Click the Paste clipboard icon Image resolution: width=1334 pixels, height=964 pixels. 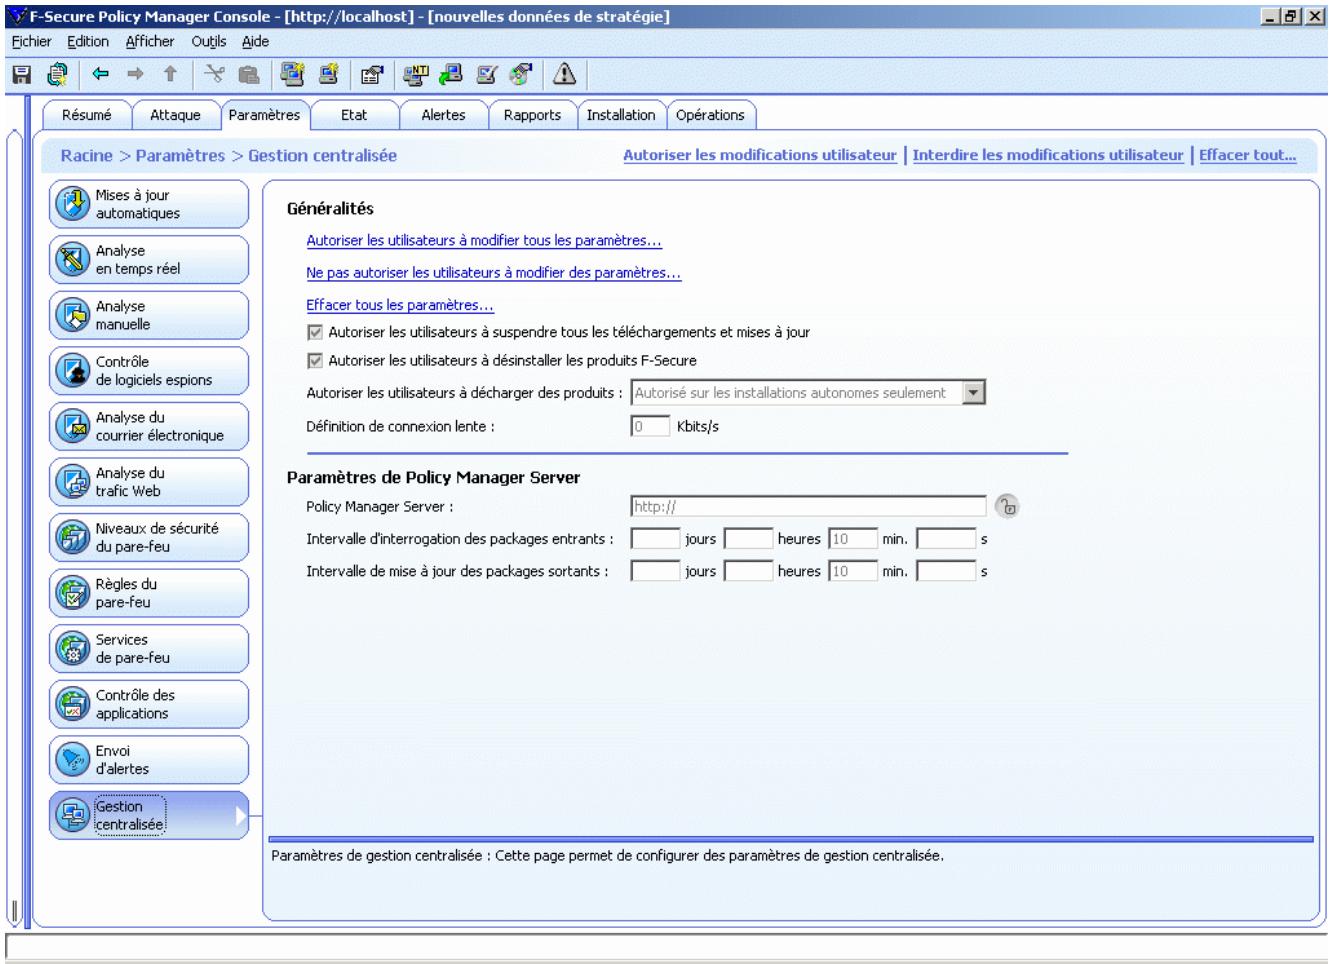click(x=248, y=74)
